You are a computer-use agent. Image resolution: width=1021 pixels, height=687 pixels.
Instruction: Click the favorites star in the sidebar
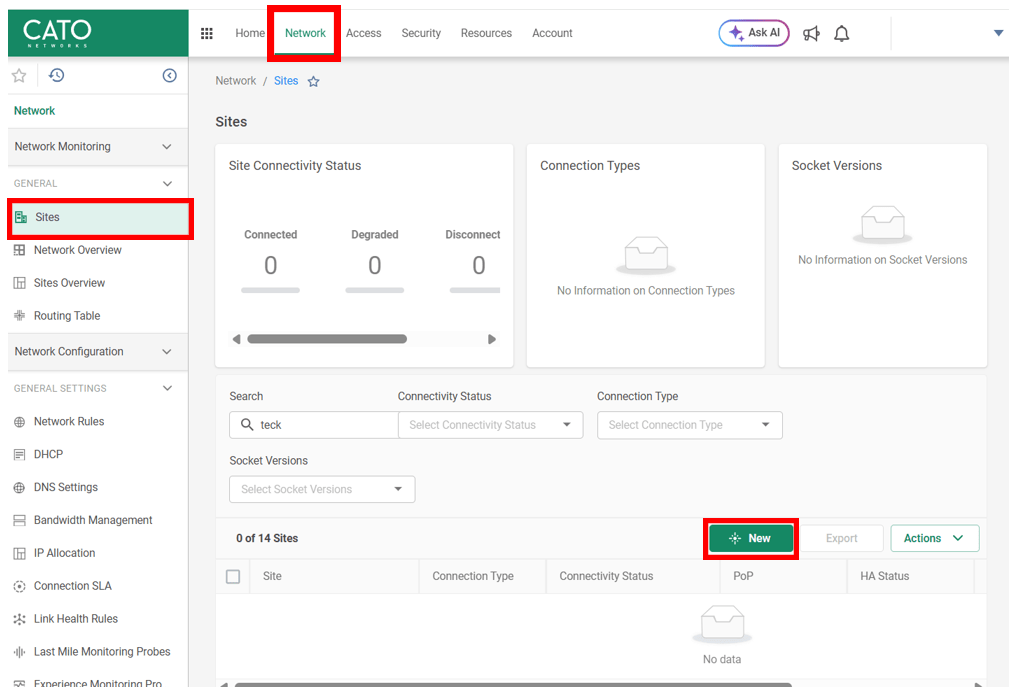(x=19, y=76)
